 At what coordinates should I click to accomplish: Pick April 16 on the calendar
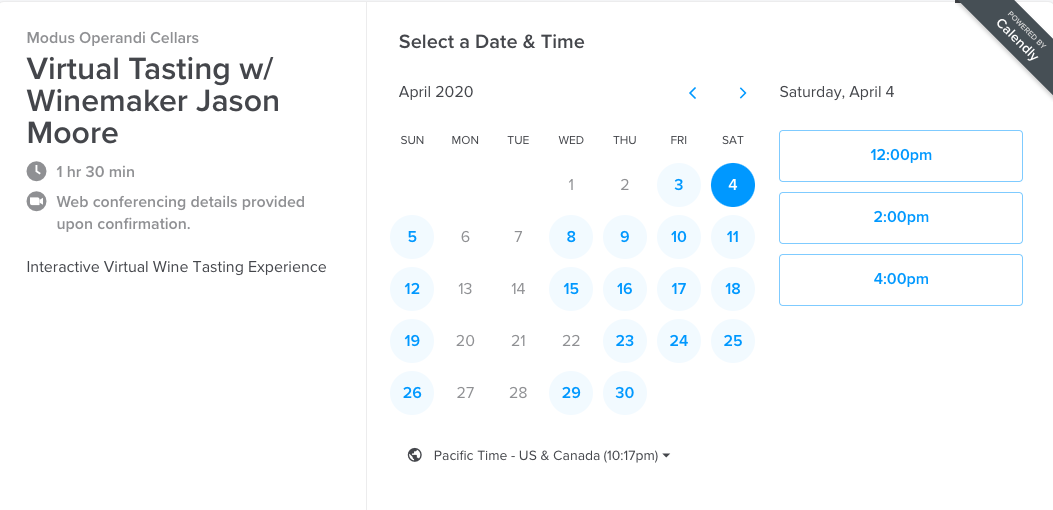(625, 289)
